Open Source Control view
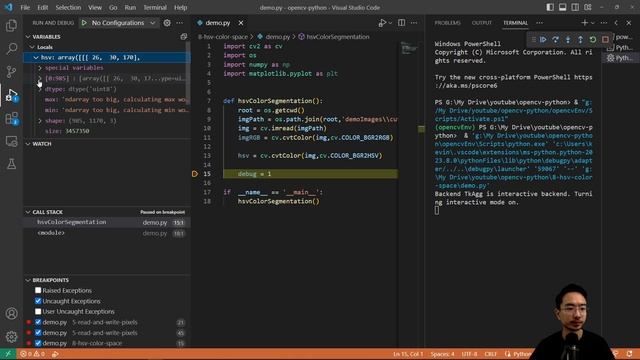 [11, 72]
